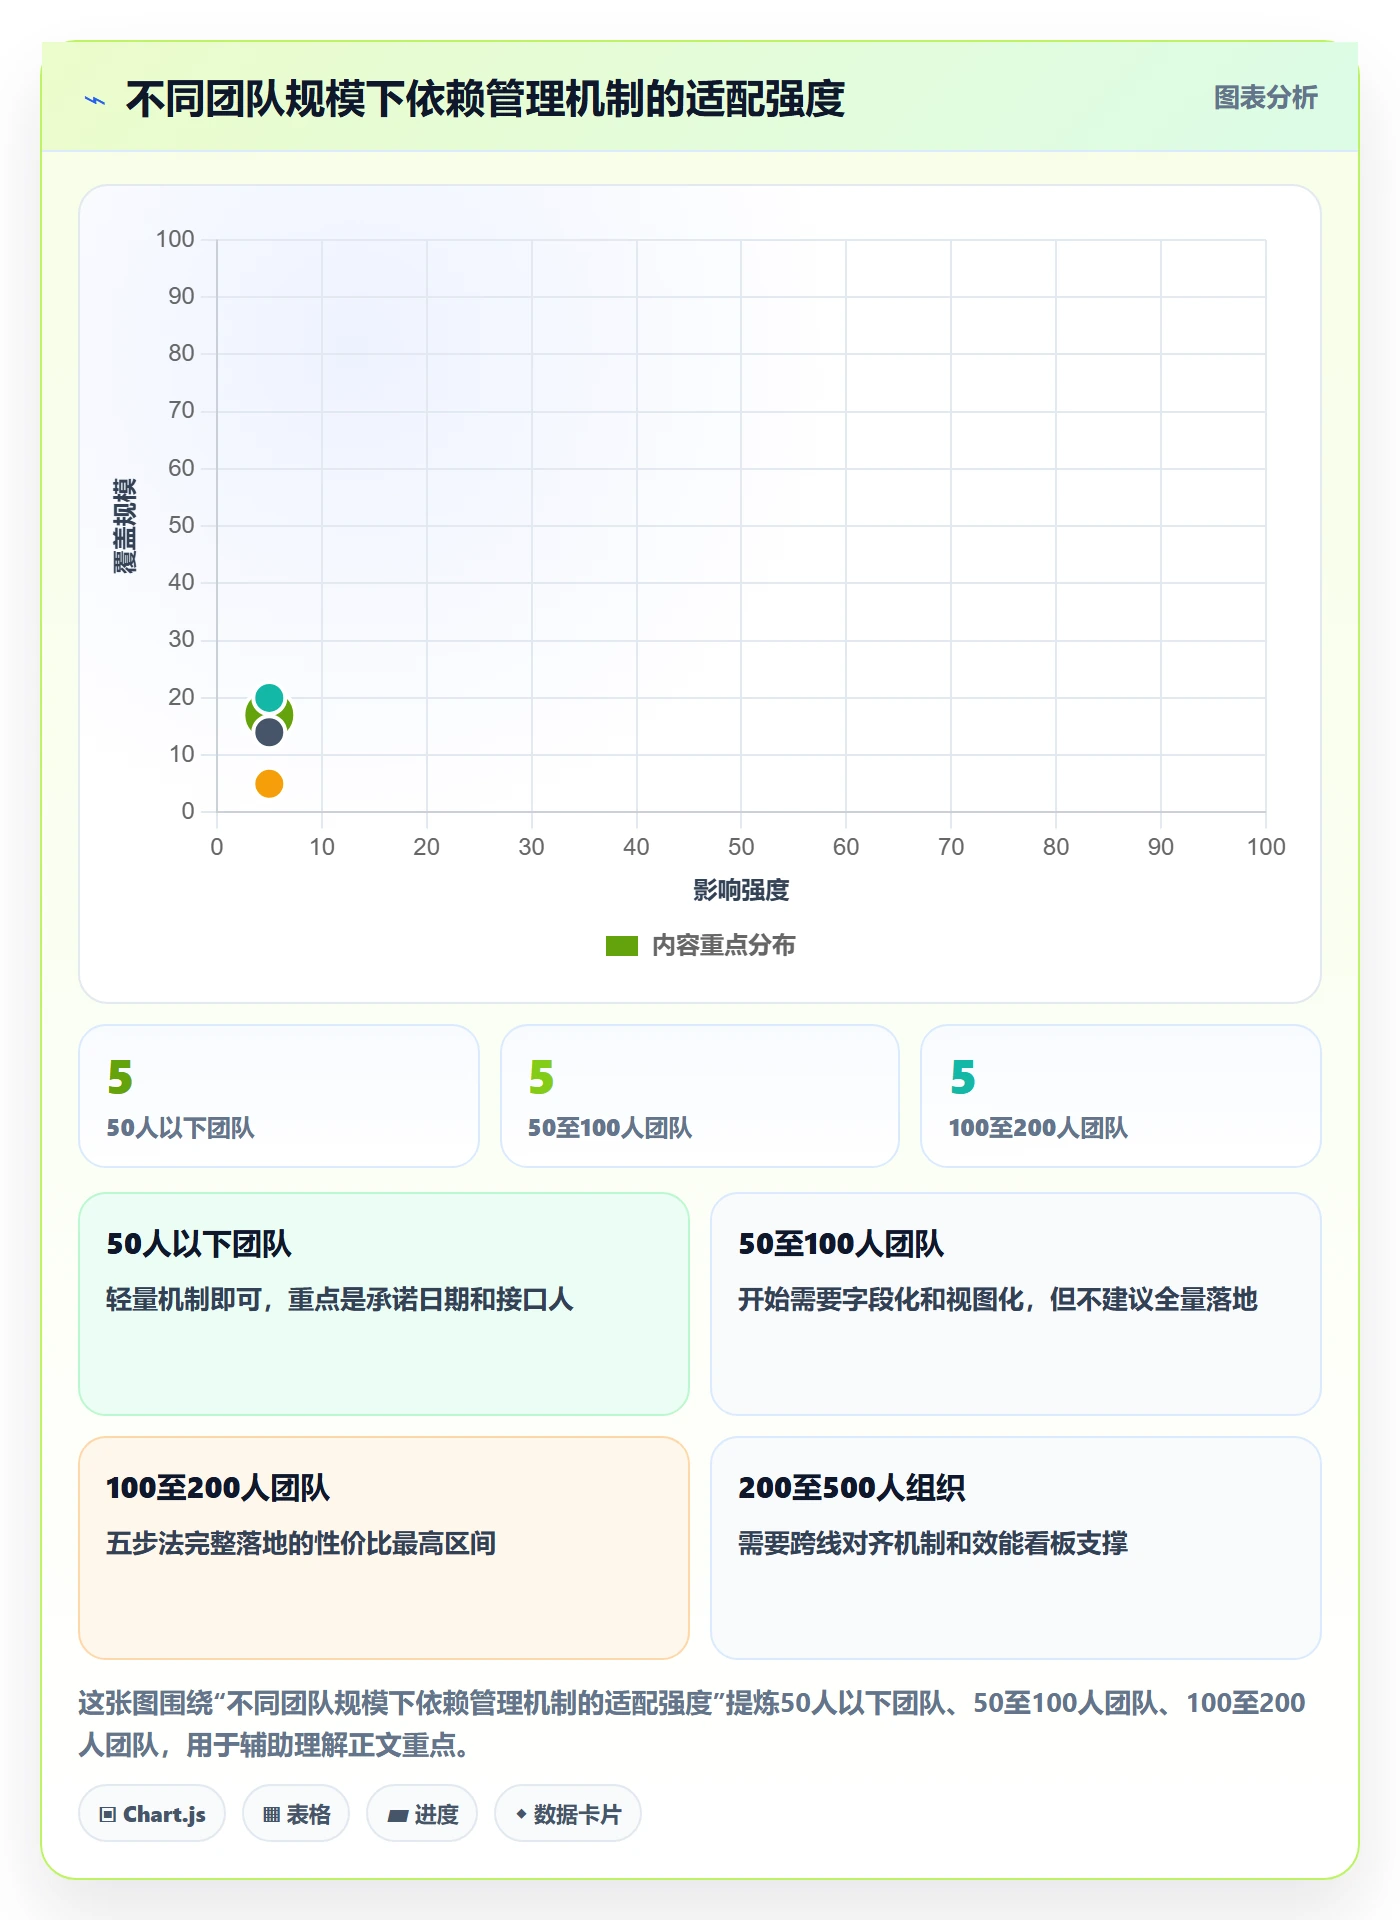
Task: Click the summary paragraph starting with 这张图围绕
Action: click(692, 1724)
